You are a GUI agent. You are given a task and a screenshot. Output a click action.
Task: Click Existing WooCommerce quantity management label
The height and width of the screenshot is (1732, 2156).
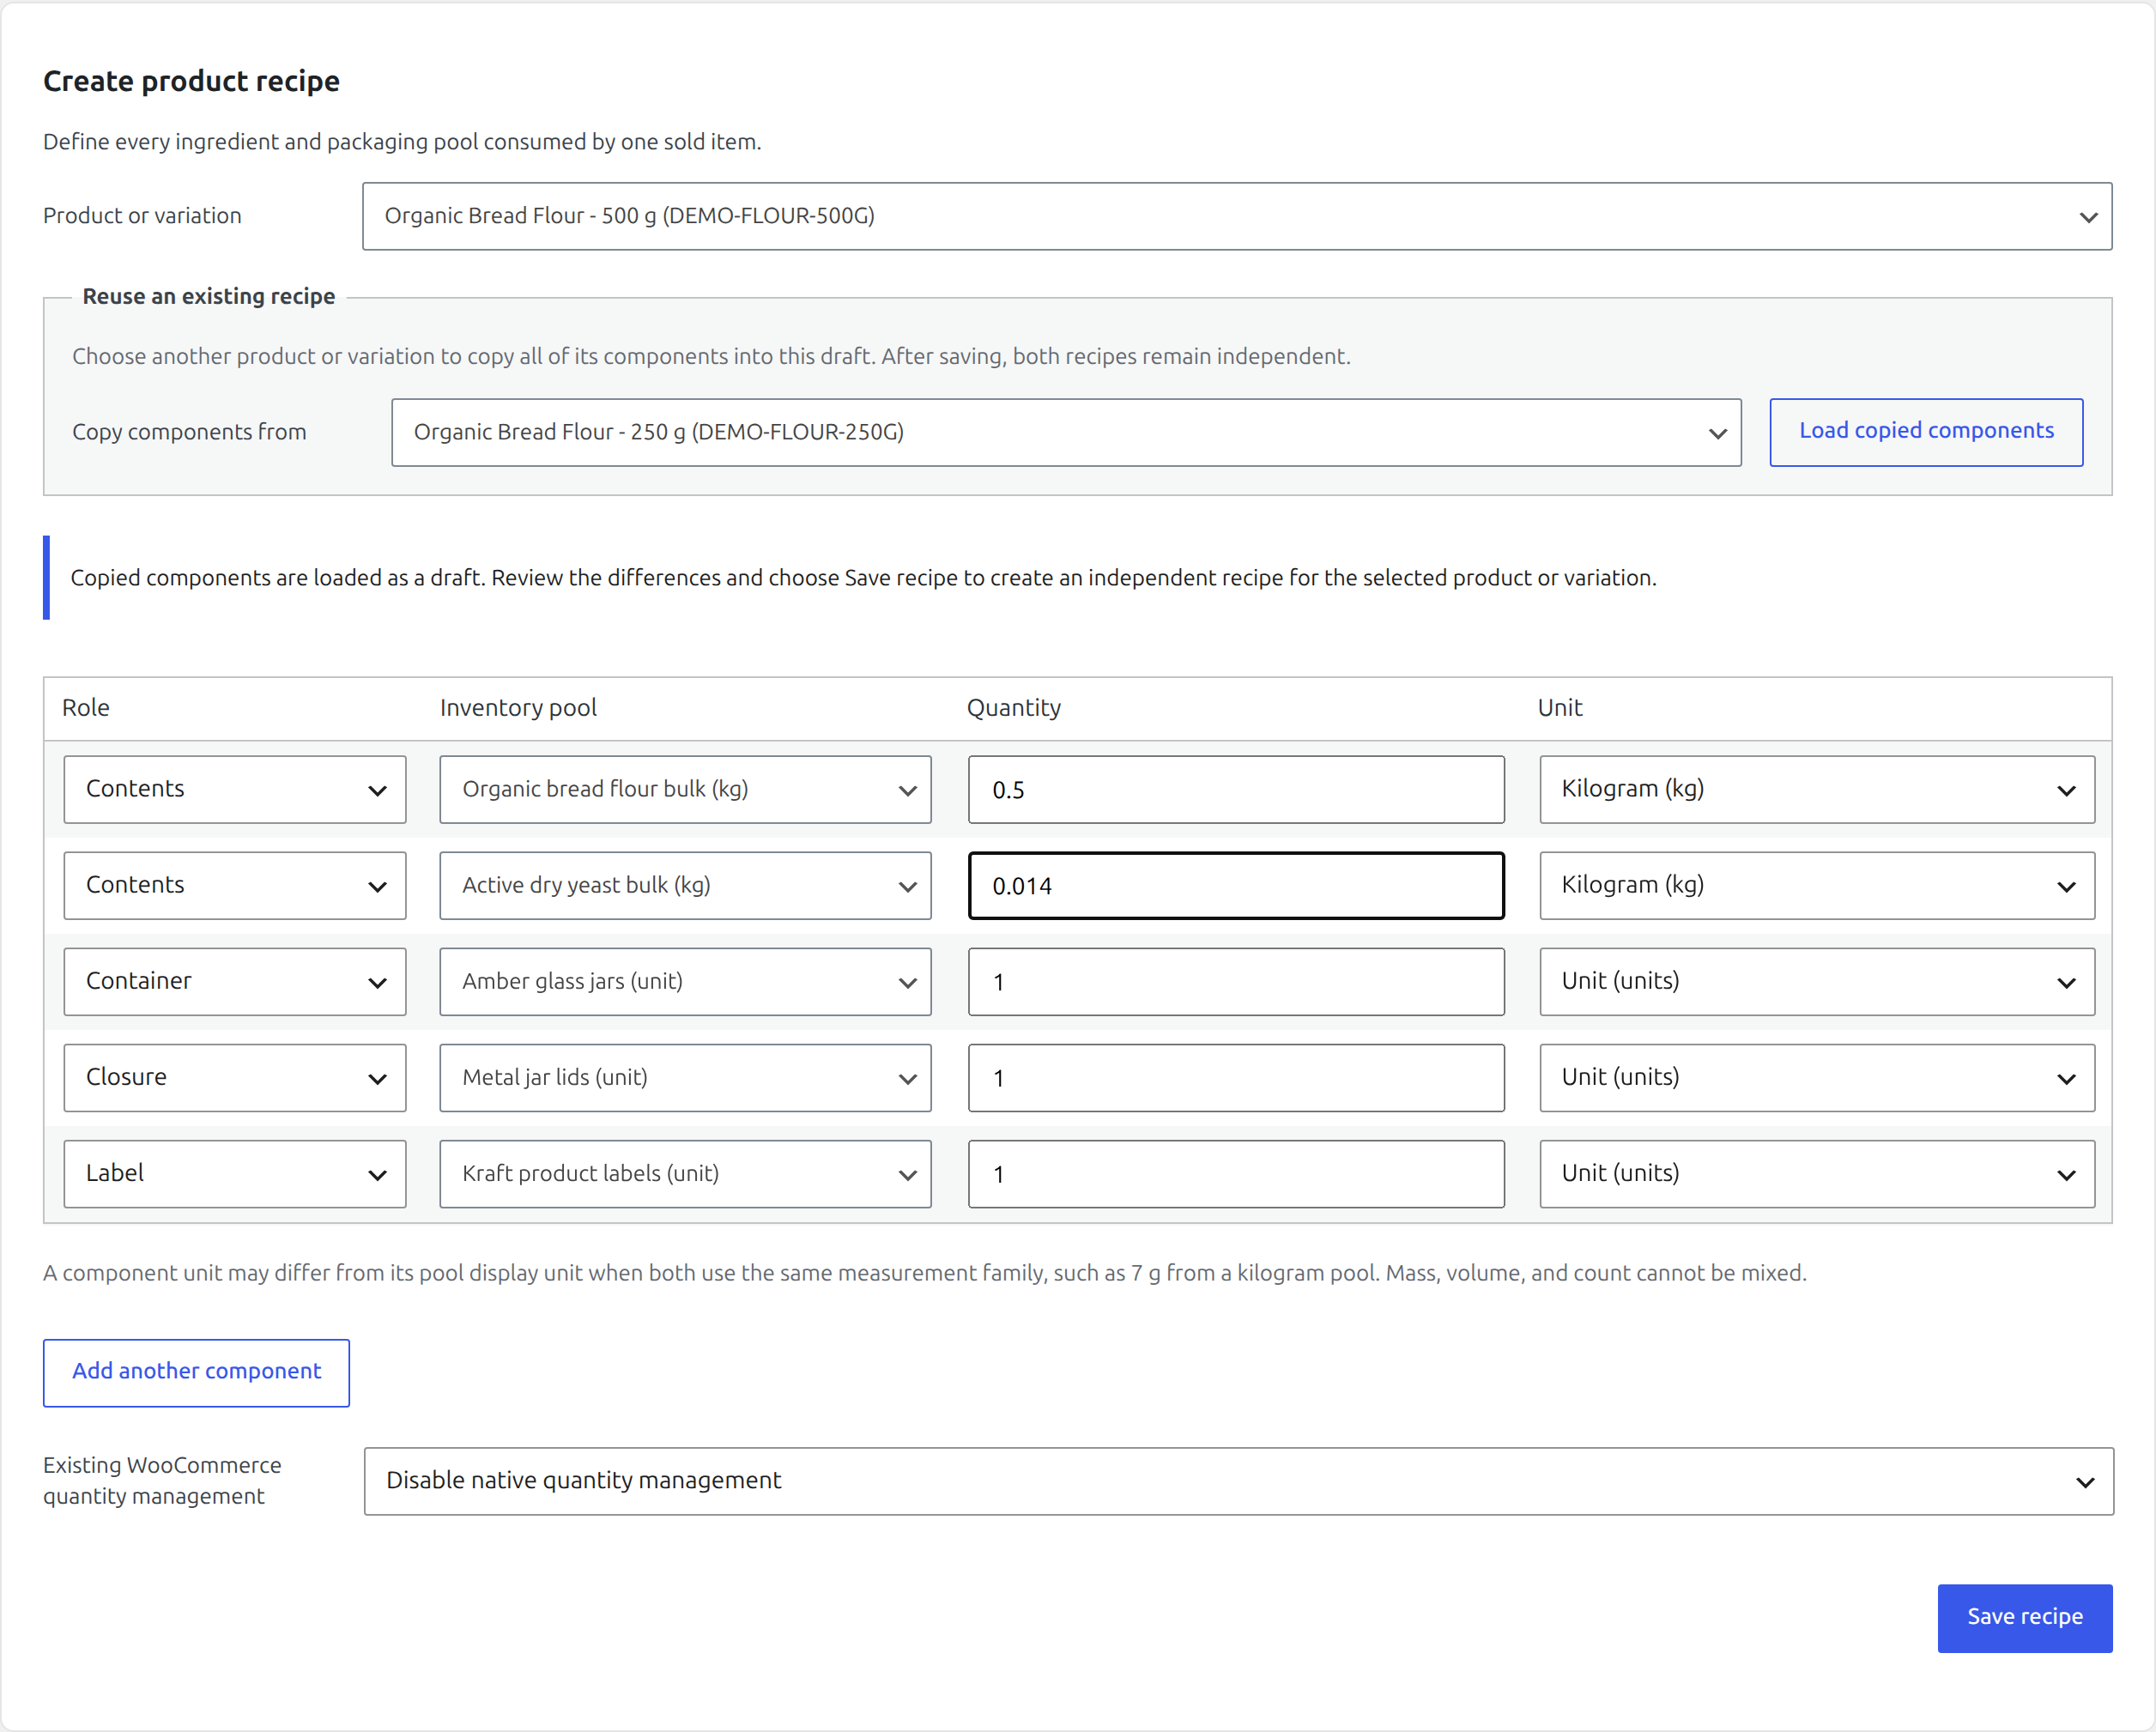162,1480
